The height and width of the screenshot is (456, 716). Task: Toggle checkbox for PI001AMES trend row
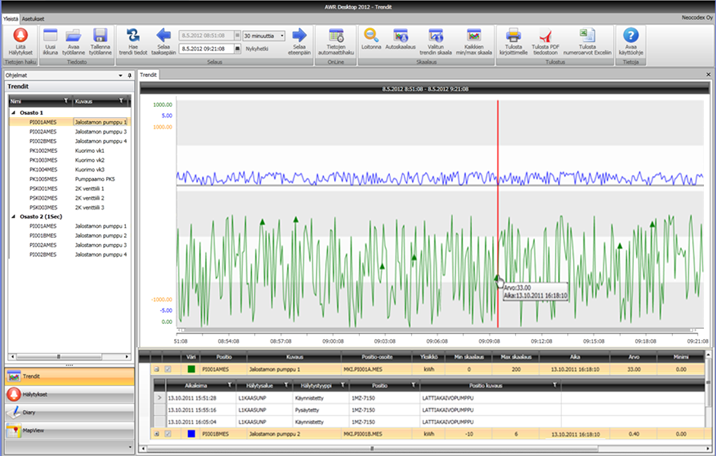(168, 369)
